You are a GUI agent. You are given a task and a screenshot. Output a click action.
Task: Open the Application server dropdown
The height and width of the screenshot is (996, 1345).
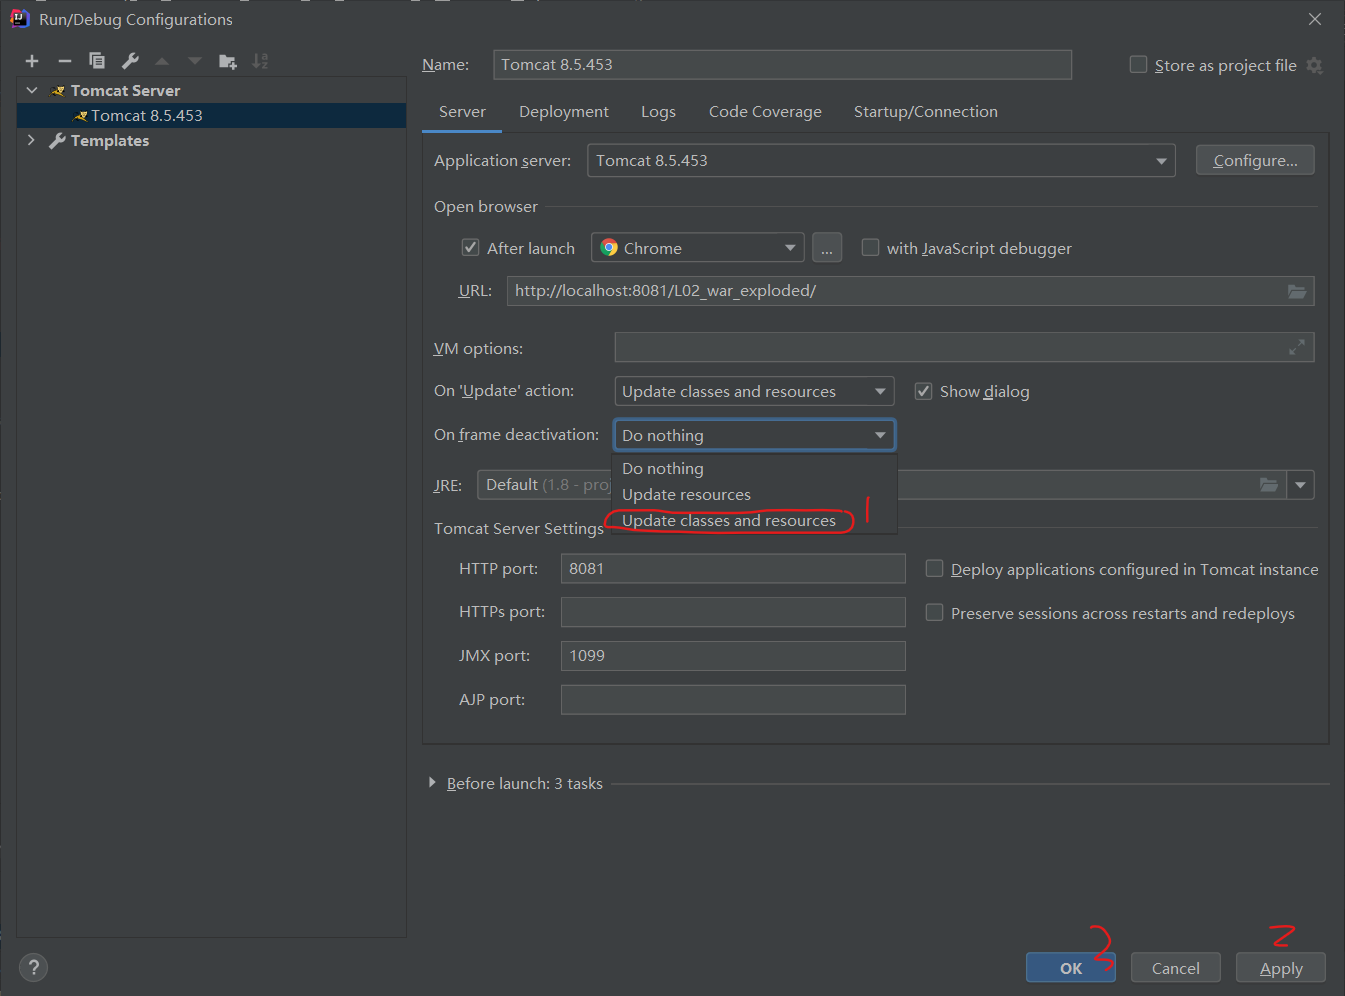881,161
